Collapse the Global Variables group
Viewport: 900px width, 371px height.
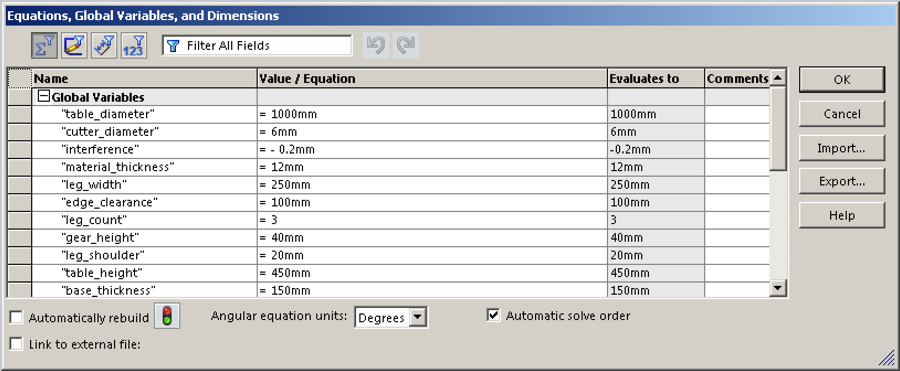tap(43, 97)
